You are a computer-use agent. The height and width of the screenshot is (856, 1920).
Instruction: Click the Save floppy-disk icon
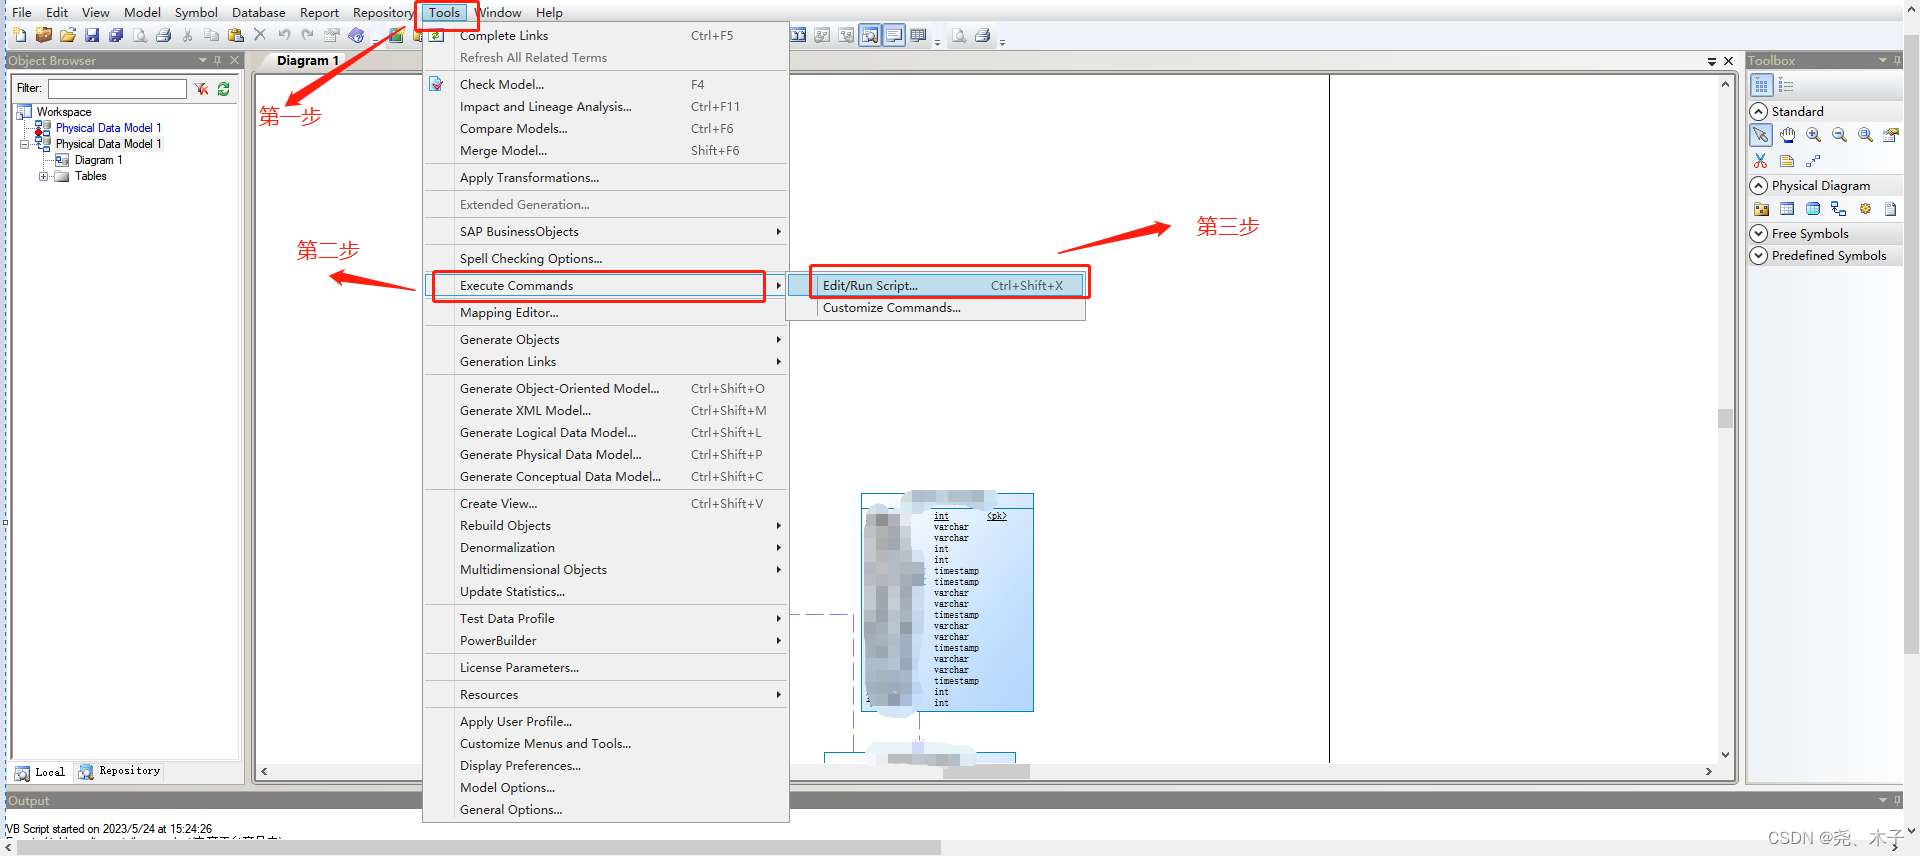tap(91, 35)
